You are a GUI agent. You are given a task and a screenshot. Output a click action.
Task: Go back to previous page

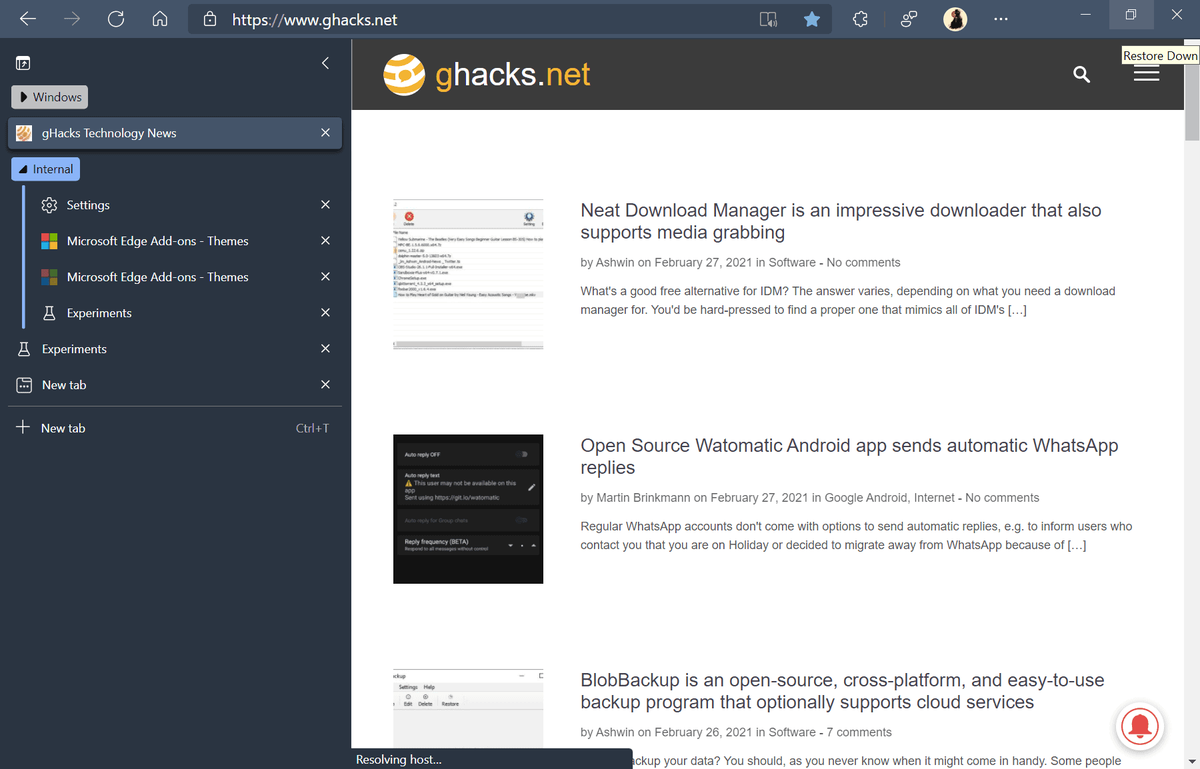coord(28,19)
